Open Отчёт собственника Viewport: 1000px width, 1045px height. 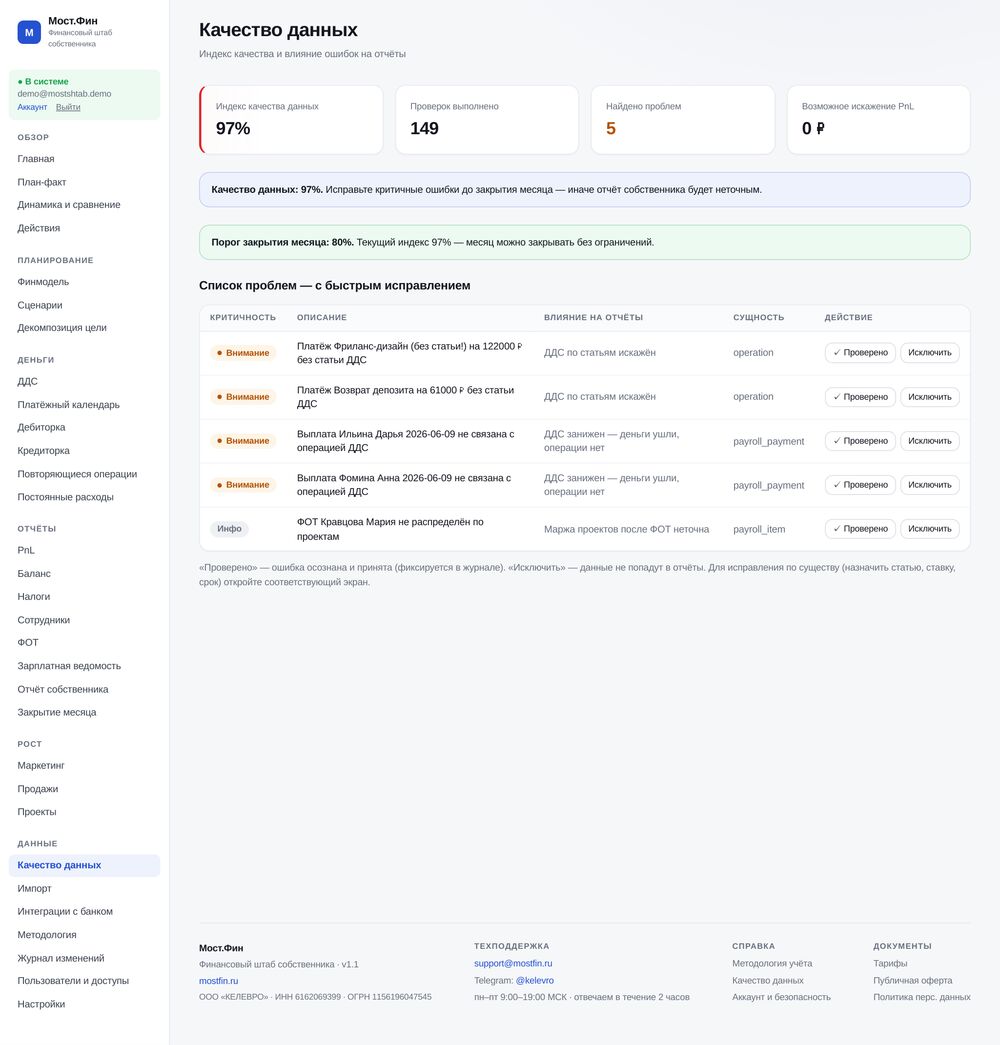click(63, 689)
